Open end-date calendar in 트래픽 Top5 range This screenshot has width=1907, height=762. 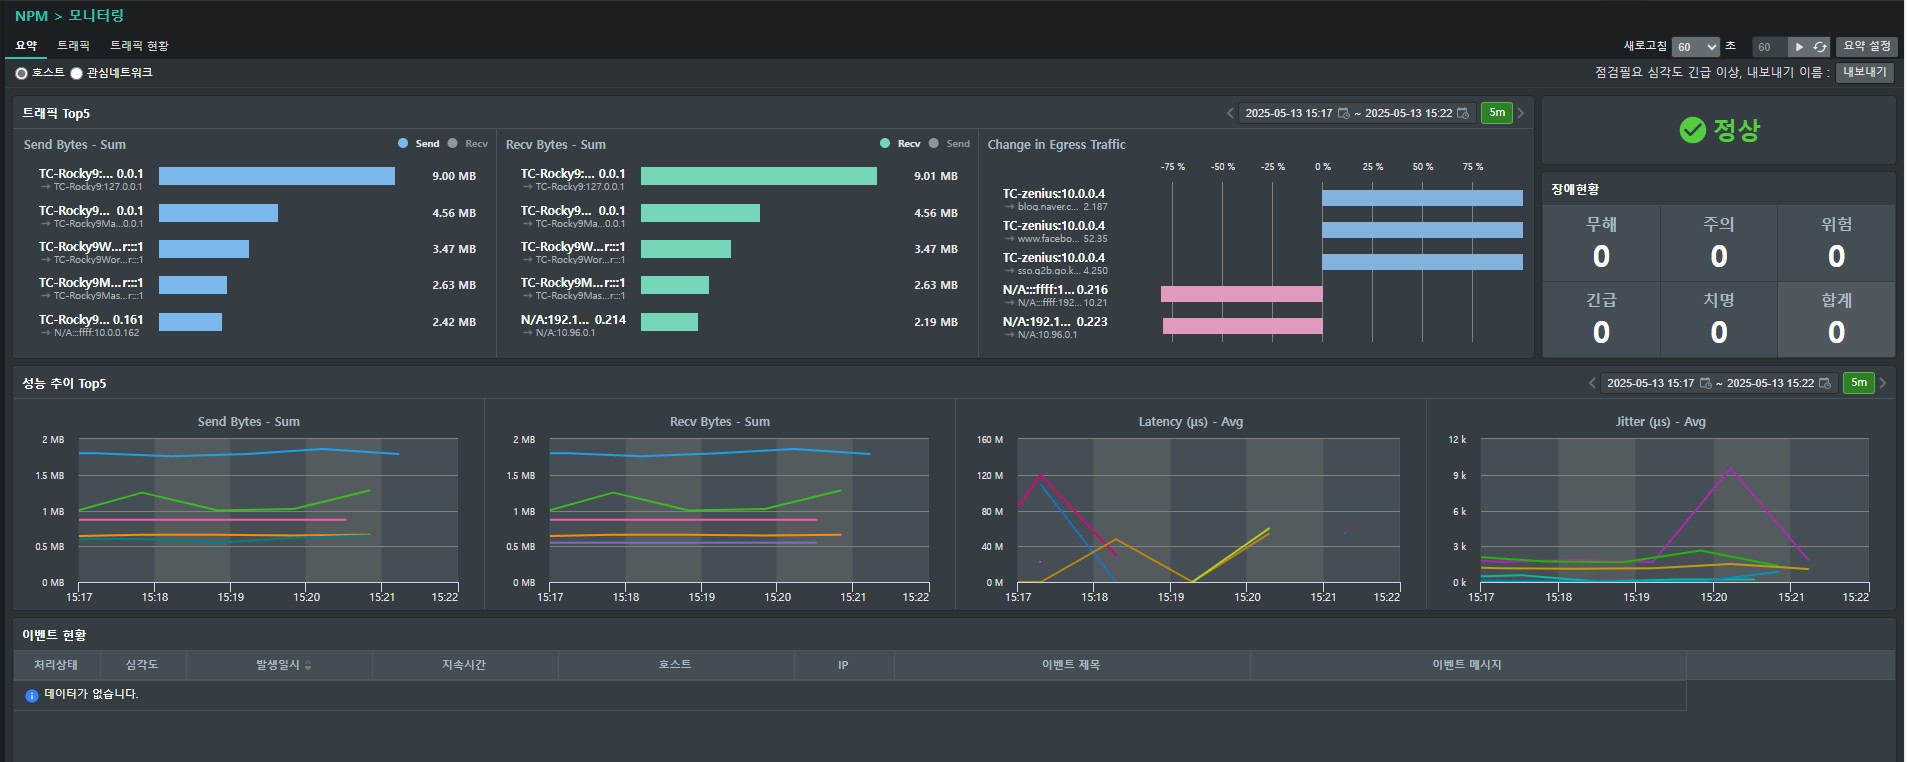tap(1463, 113)
